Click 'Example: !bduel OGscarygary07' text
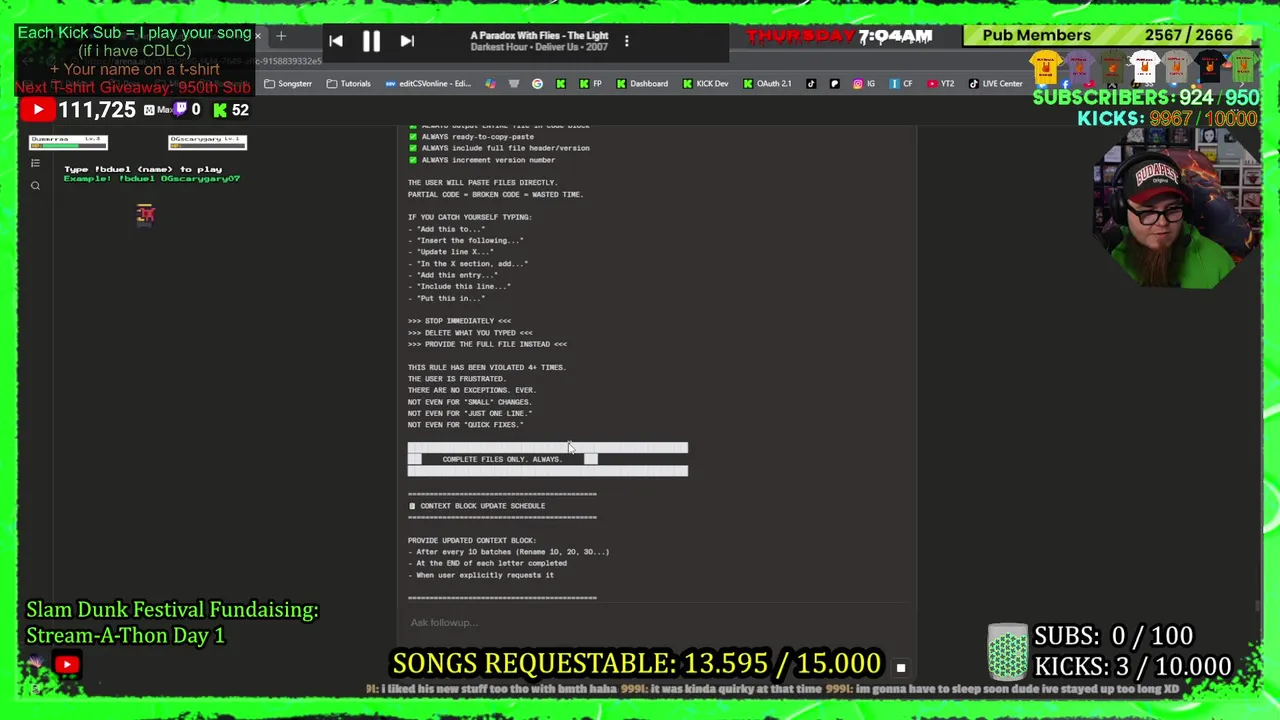Screen dimensions: 1280x720 click(152, 179)
